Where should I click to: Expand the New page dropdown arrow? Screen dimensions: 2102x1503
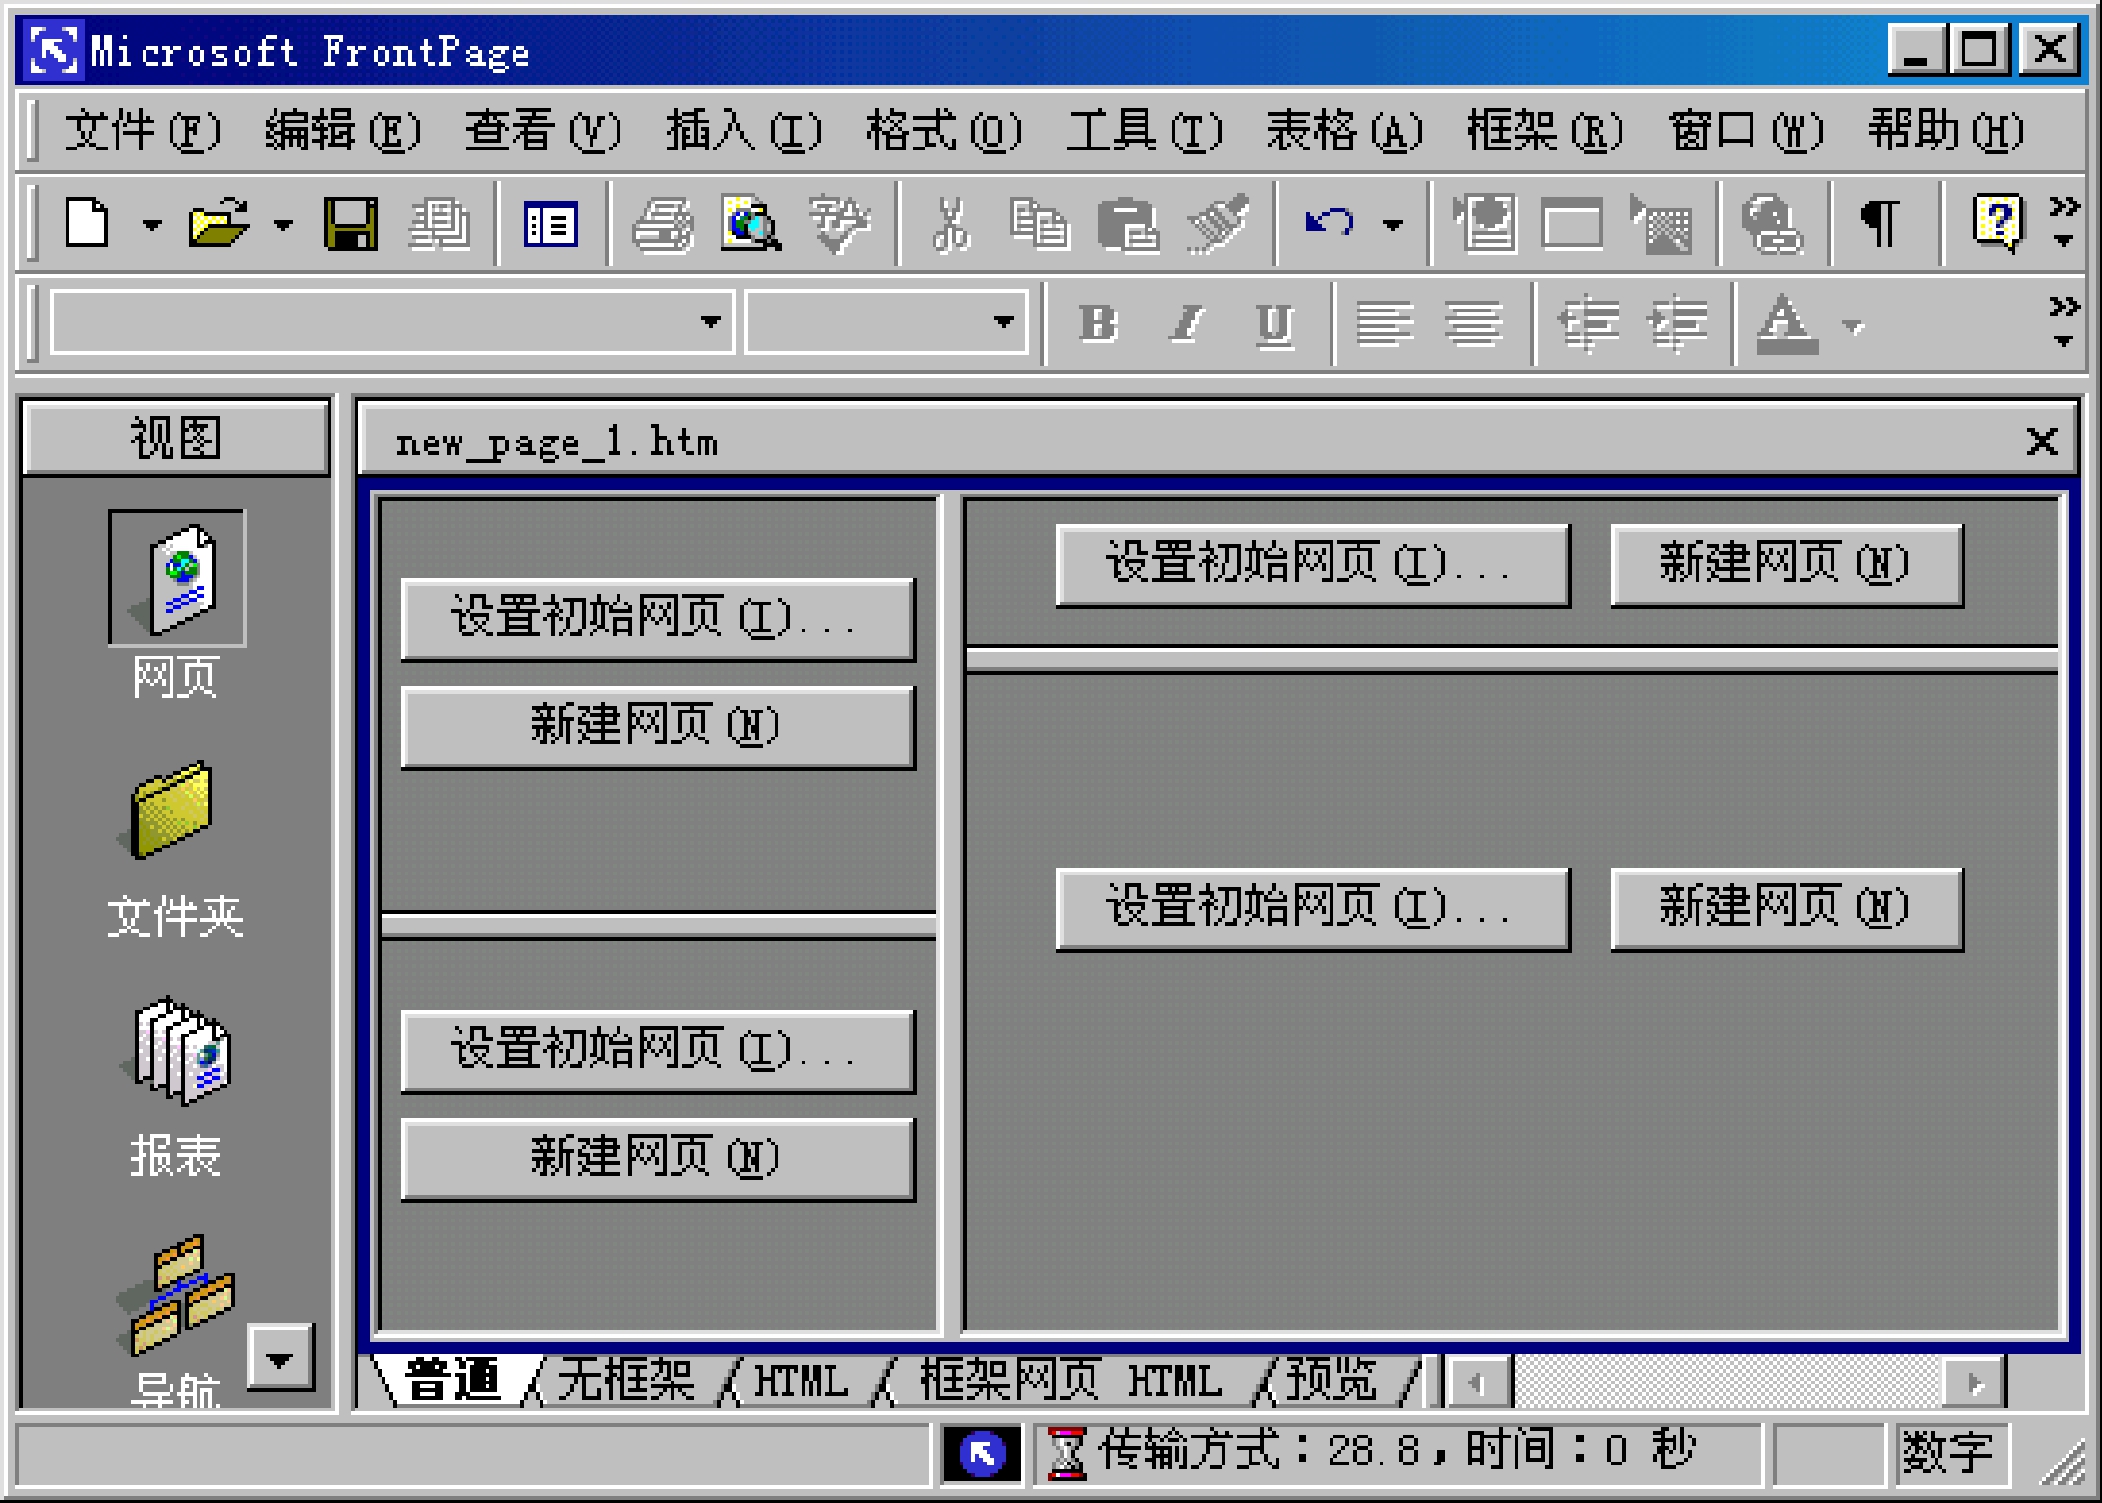coord(152,224)
